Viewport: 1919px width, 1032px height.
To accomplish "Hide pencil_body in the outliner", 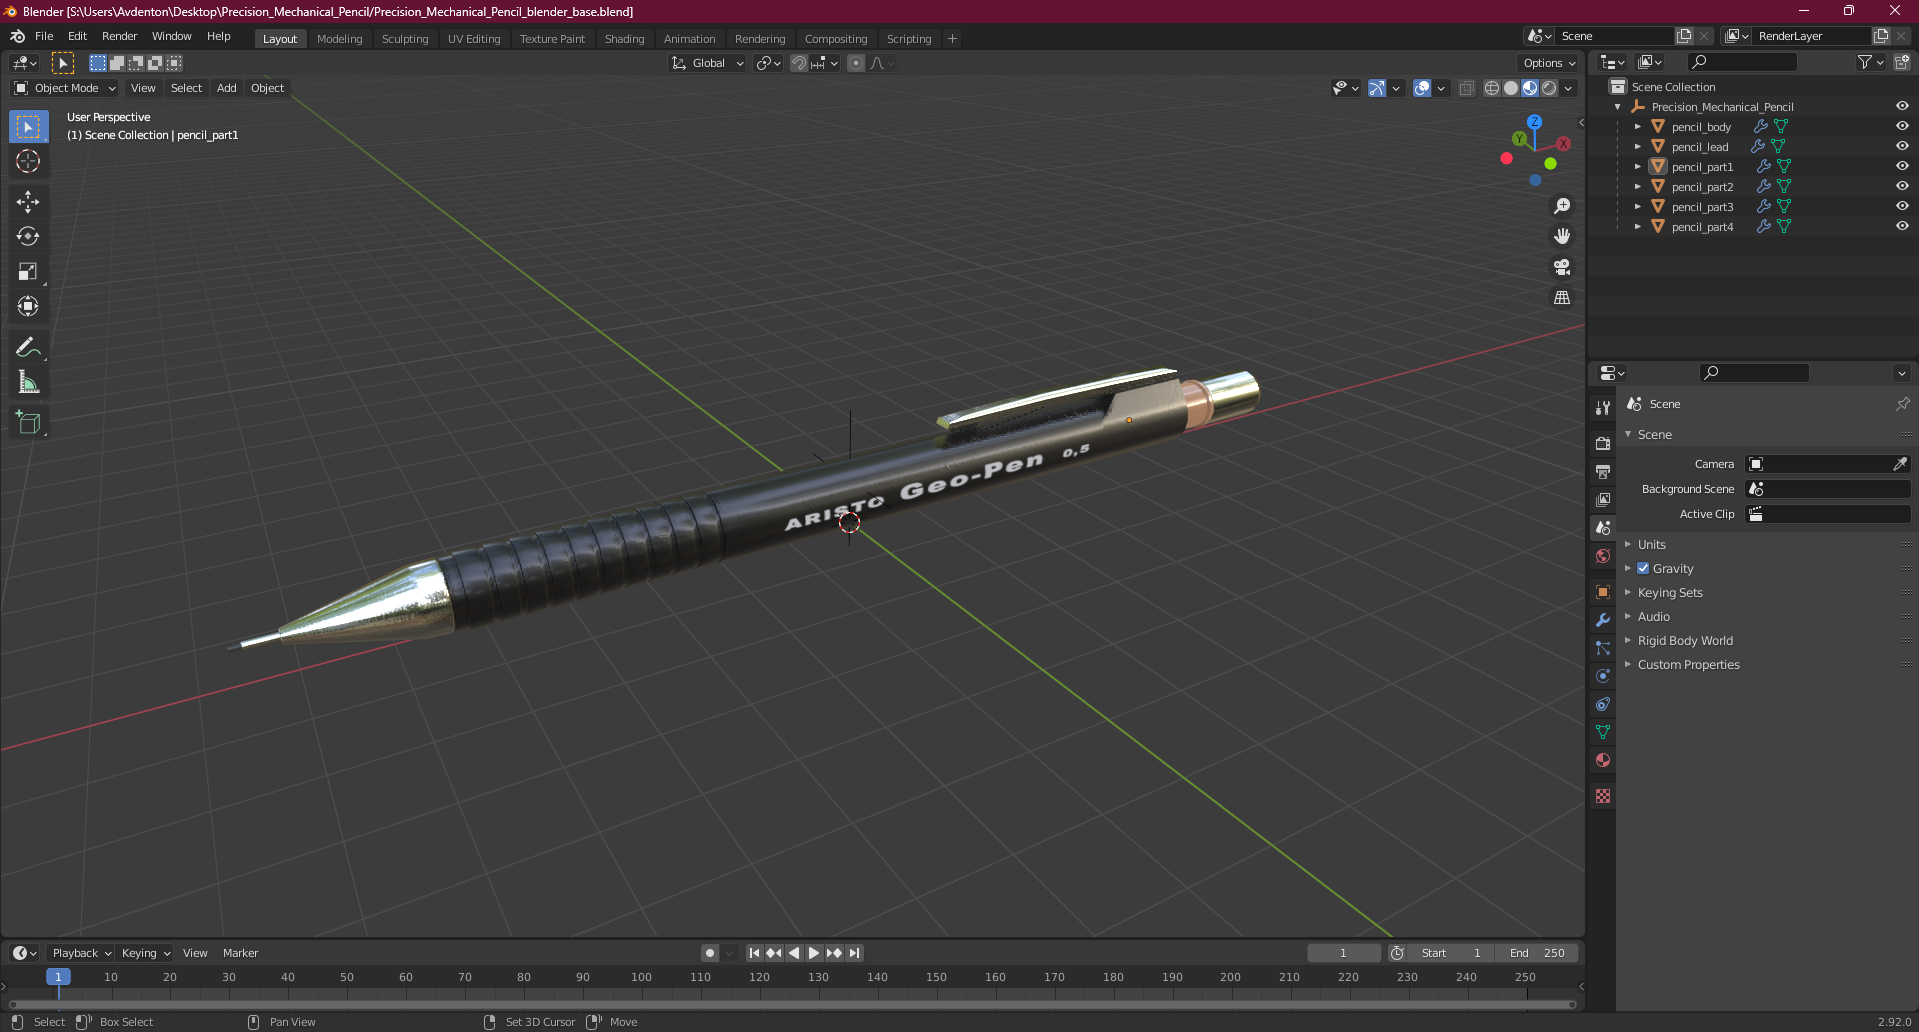I will click(1902, 126).
